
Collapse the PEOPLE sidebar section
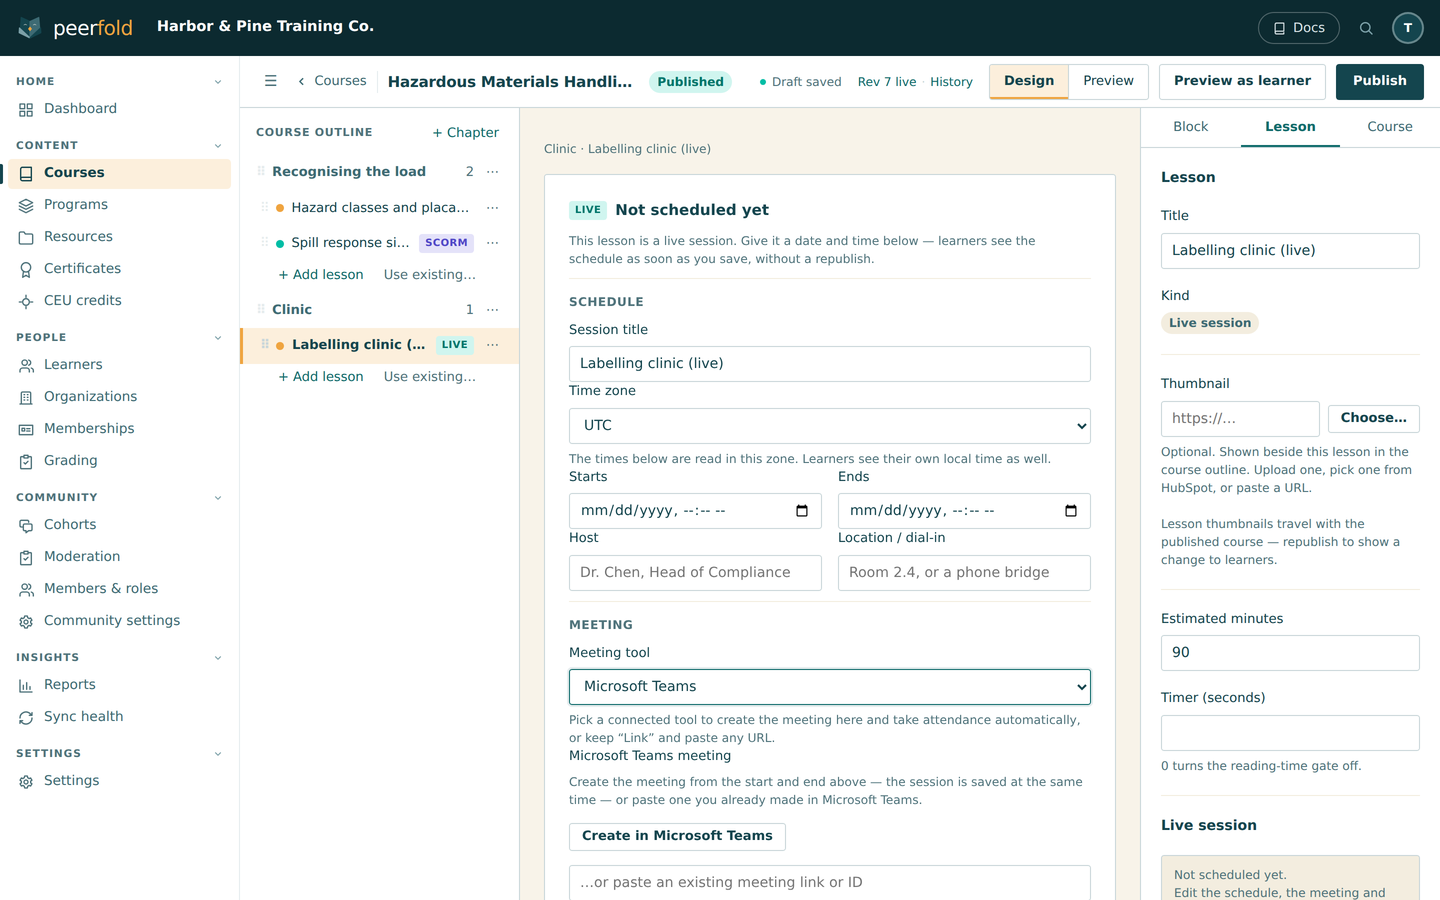tap(218, 338)
